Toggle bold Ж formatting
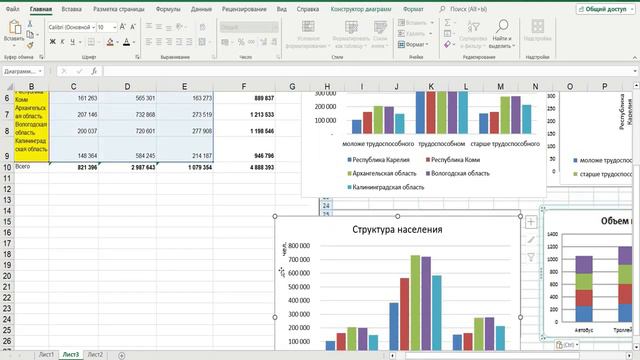 [x=52, y=42]
